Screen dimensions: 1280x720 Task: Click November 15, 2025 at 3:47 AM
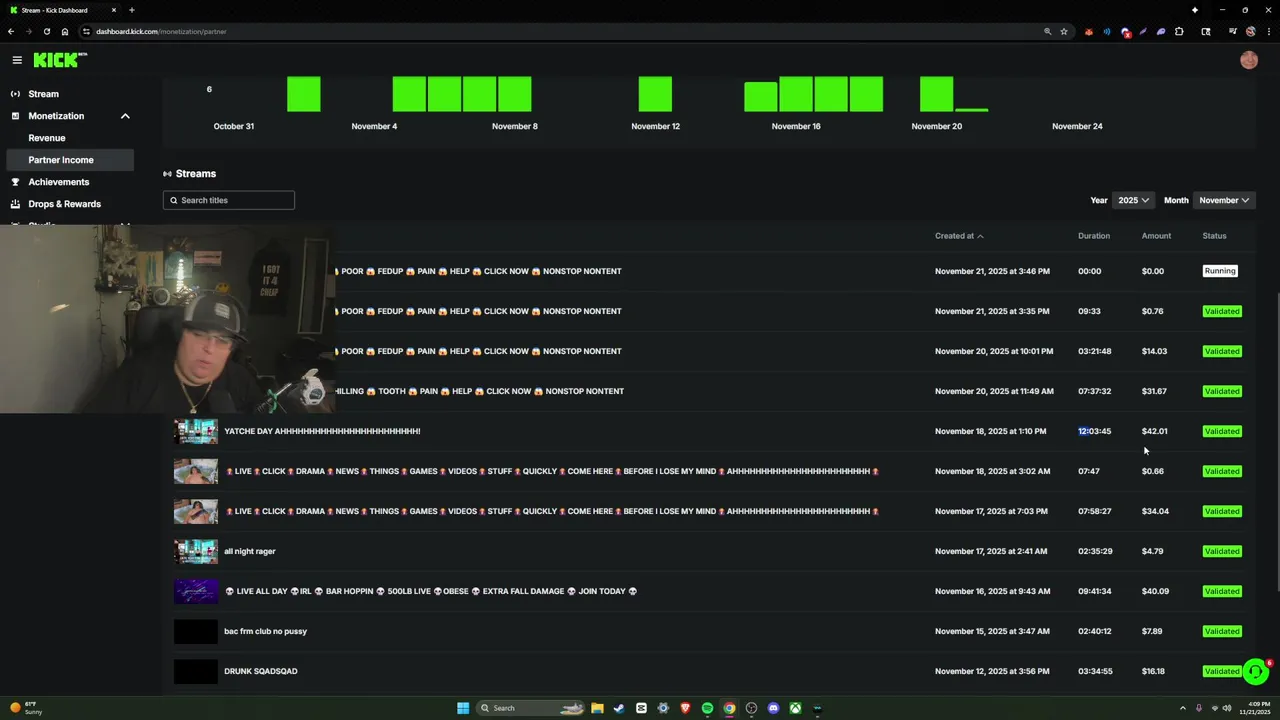[992, 631]
